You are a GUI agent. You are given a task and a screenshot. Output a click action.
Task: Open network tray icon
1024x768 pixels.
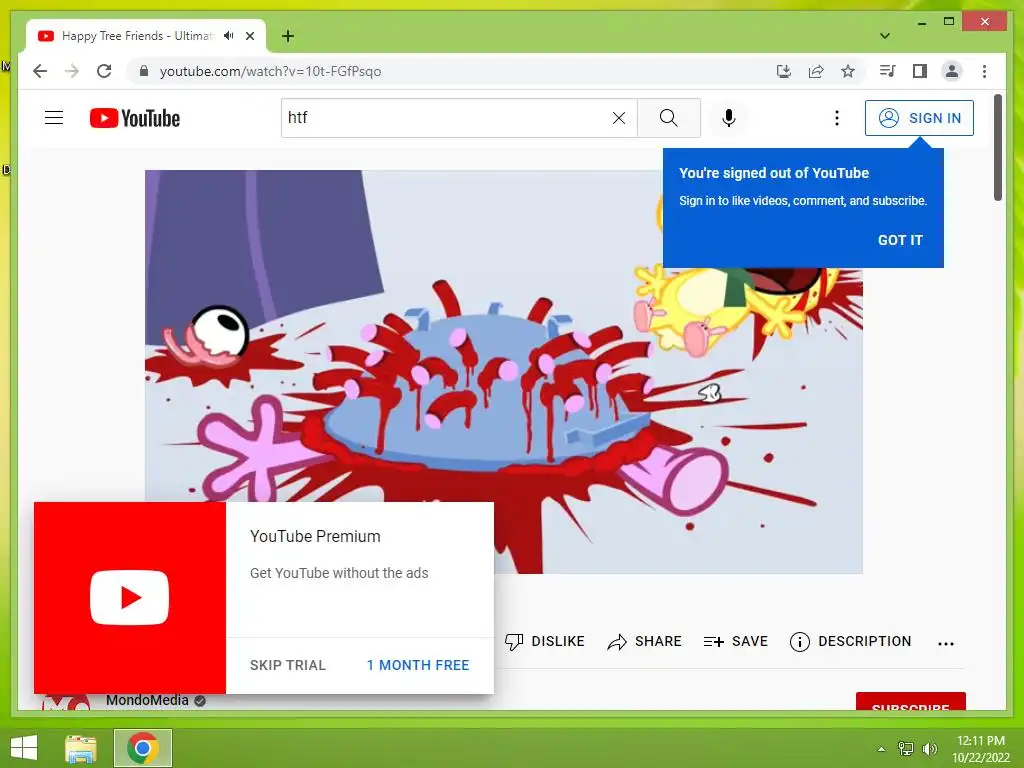click(x=906, y=749)
